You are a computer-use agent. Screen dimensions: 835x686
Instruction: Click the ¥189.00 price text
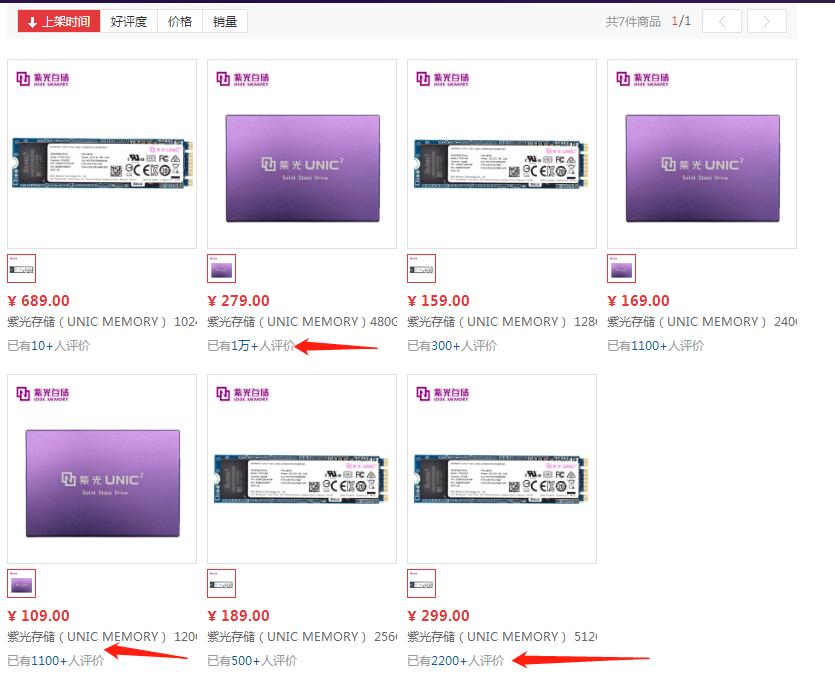(239, 616)
